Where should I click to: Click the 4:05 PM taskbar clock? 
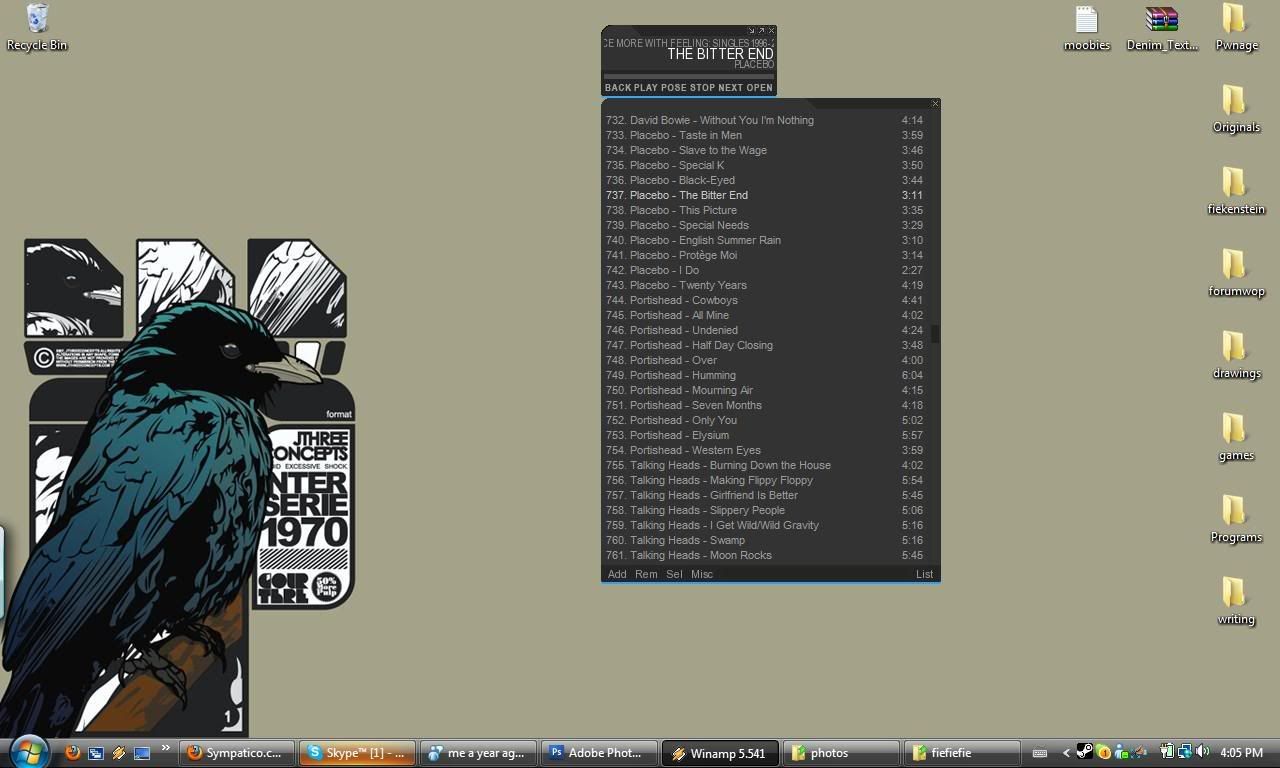1241,753
